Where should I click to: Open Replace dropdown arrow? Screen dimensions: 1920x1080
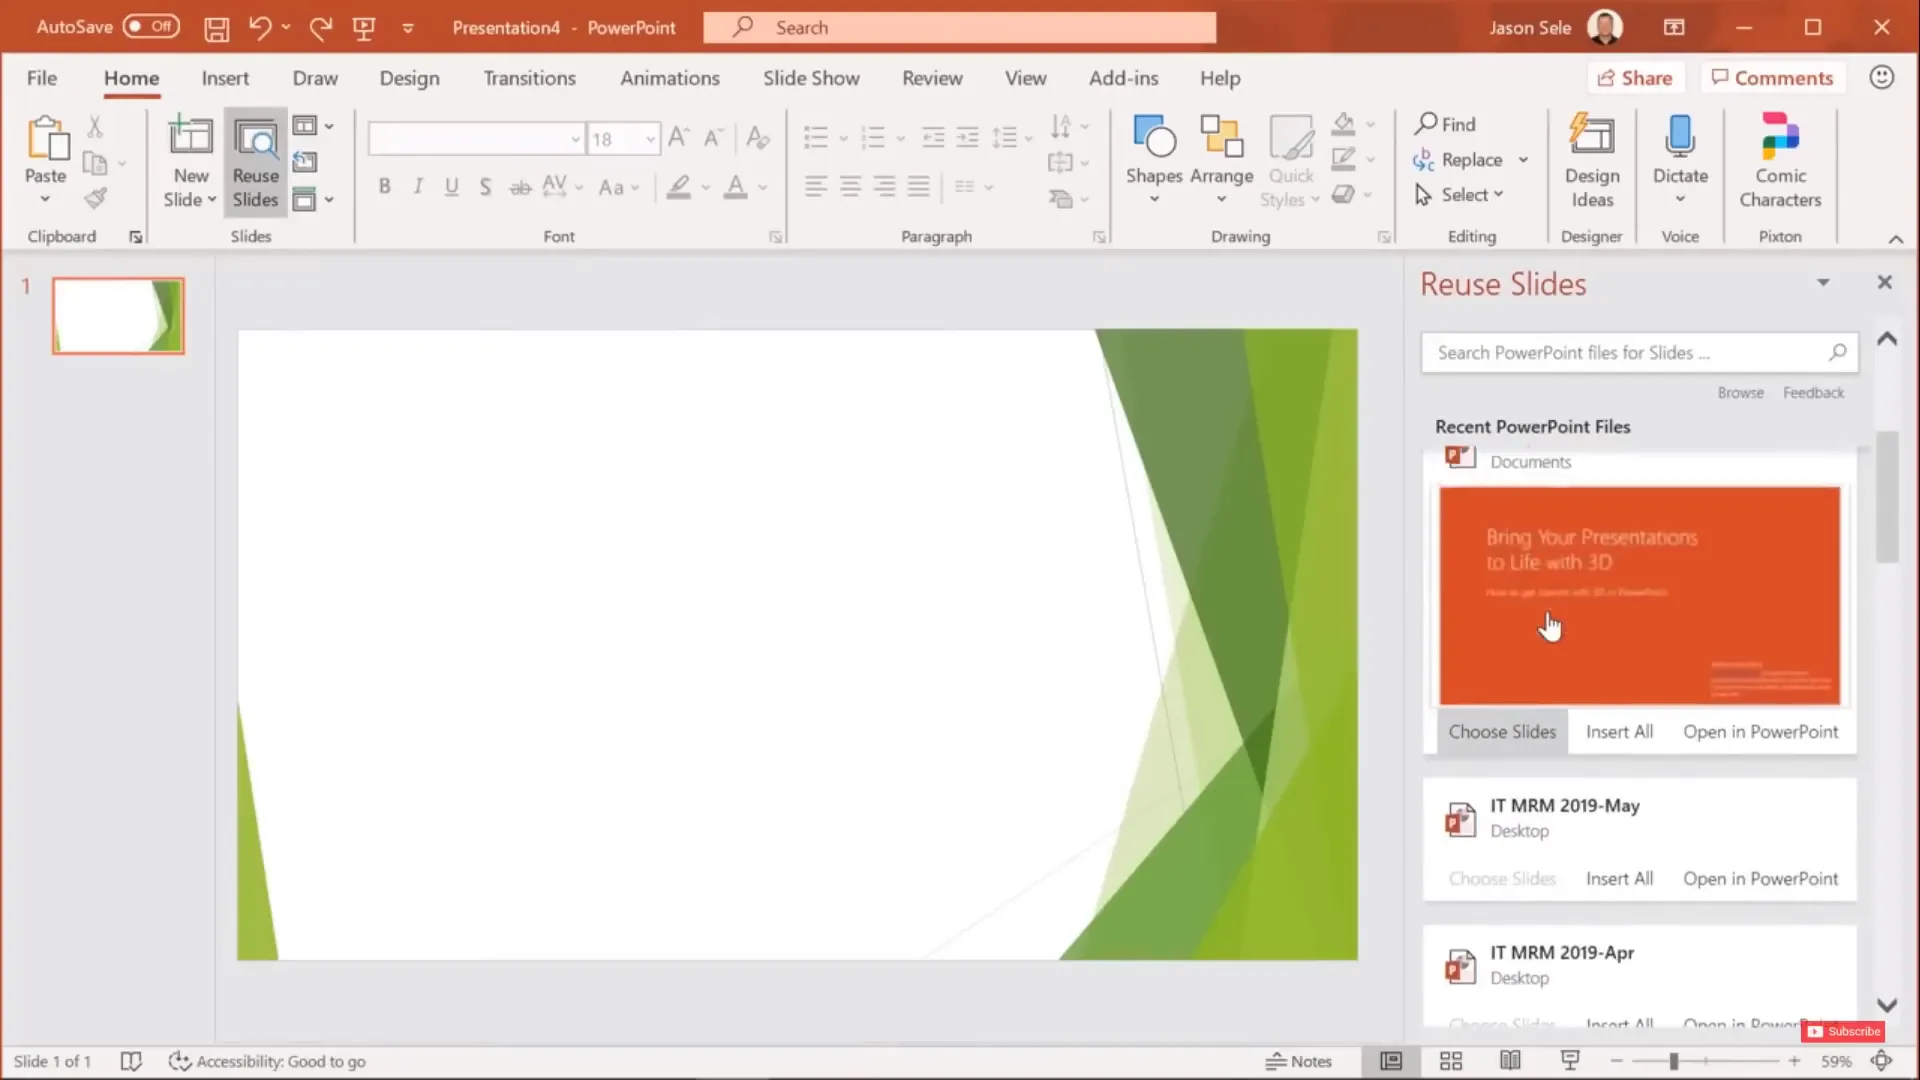(1523, 160)
